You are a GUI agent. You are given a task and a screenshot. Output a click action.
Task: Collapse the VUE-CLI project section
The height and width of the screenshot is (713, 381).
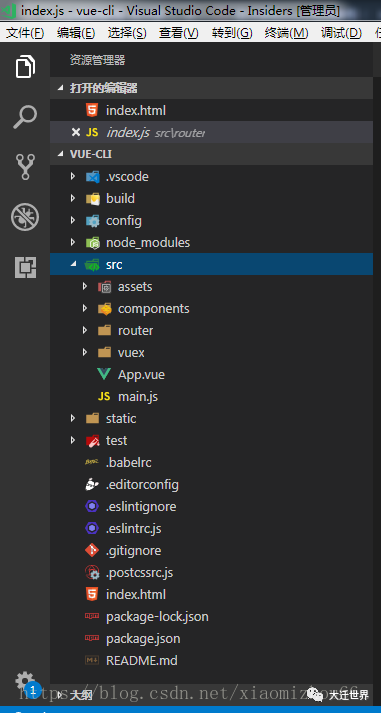(x=61, y=154)
